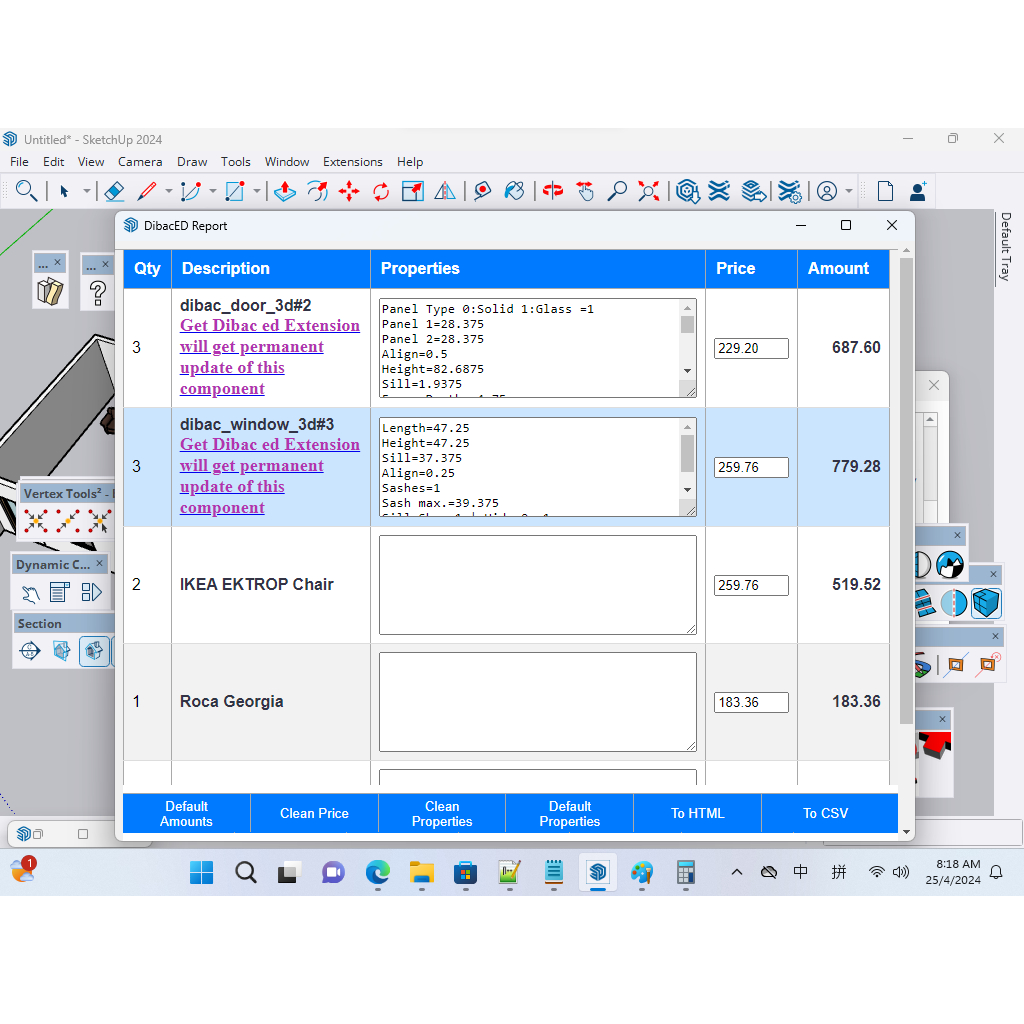The height and width of the screenshot is (1024, 1024).
Task: Open the Draw menu
Action: pyautogui.click(x=192, y=161)
